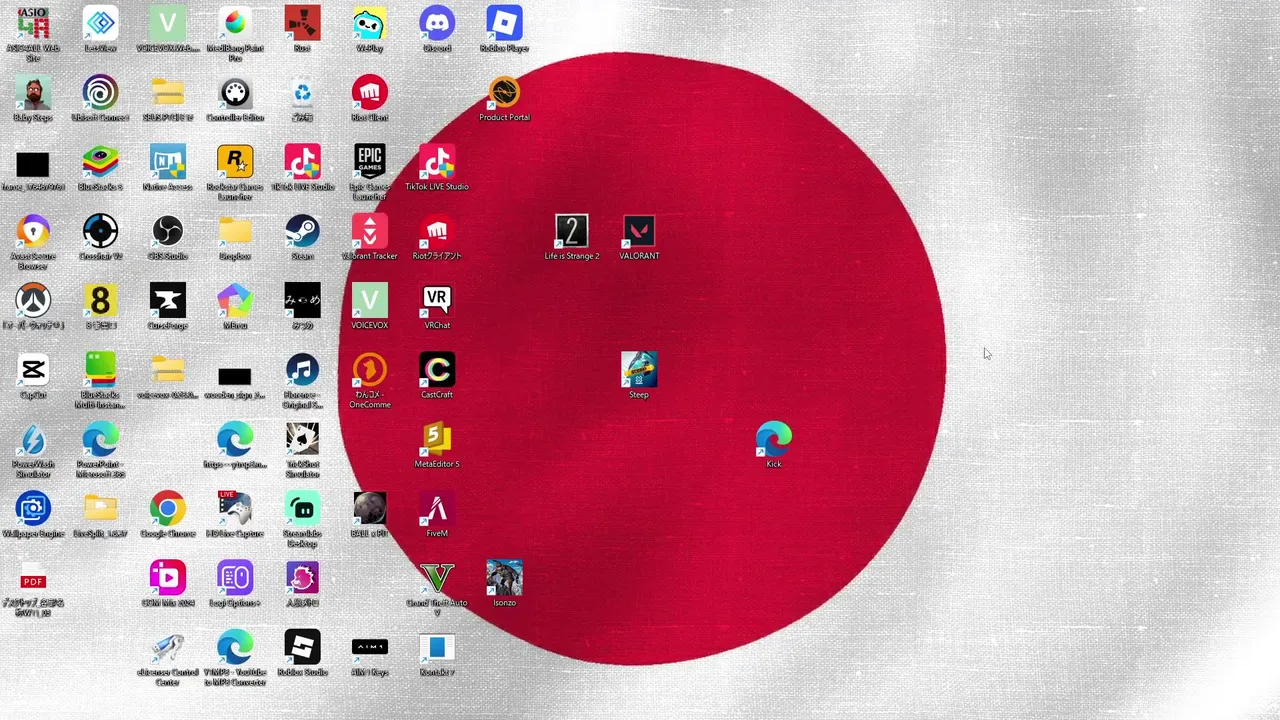The image size is (1280, 720).
Task: Launch the Steam shortcut
Action: pyautogui.click(x=302, y=231)
